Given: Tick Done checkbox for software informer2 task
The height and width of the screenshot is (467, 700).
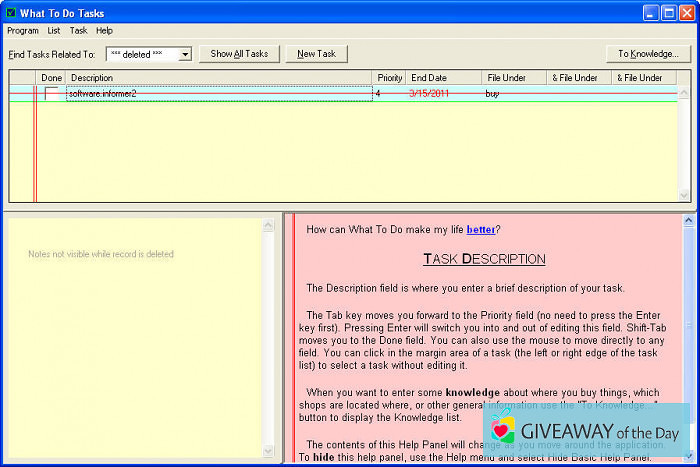Looking at the screenshot, I should (51, 93).
